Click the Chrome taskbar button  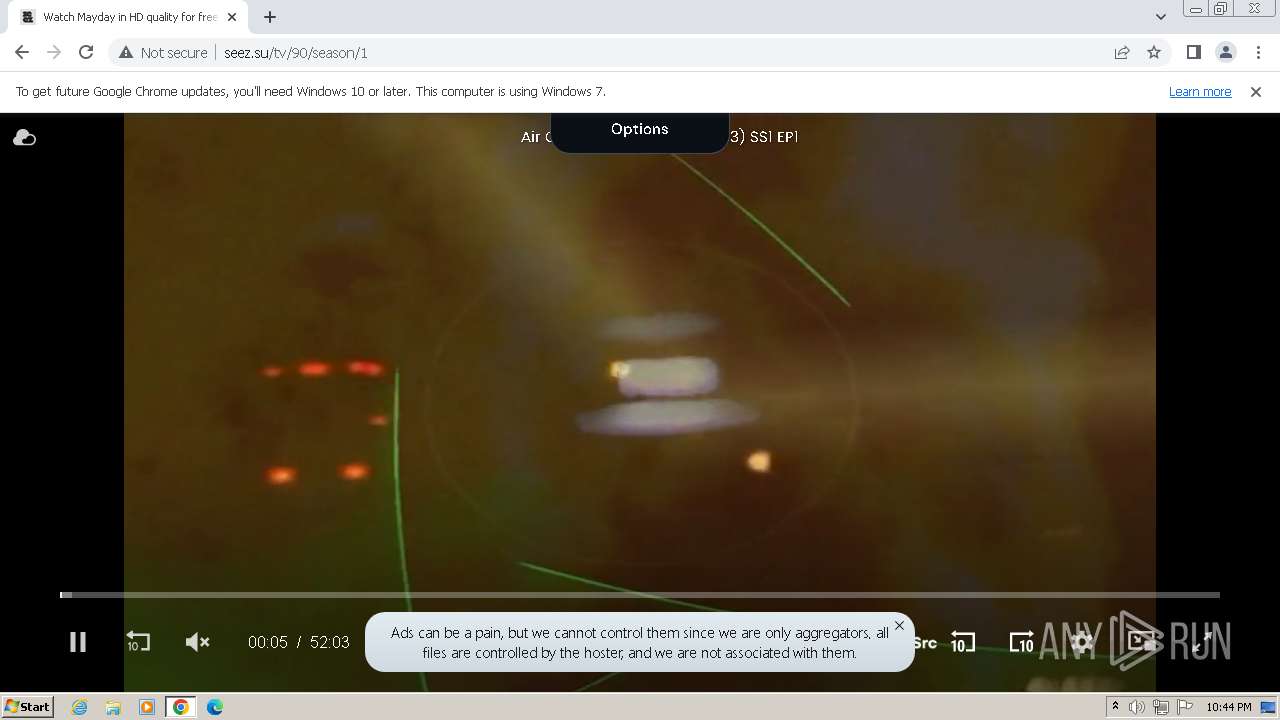pyautogui.click(x=181, y=707)
